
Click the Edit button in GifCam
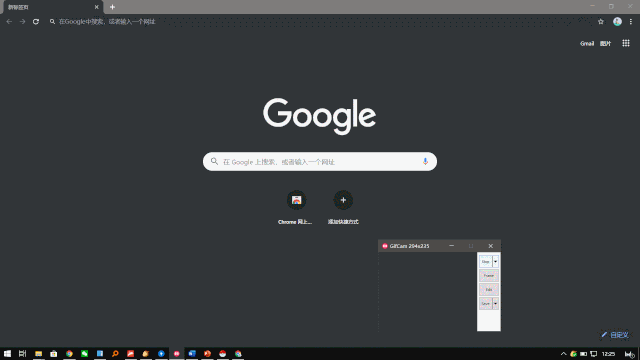coord(489,289)
